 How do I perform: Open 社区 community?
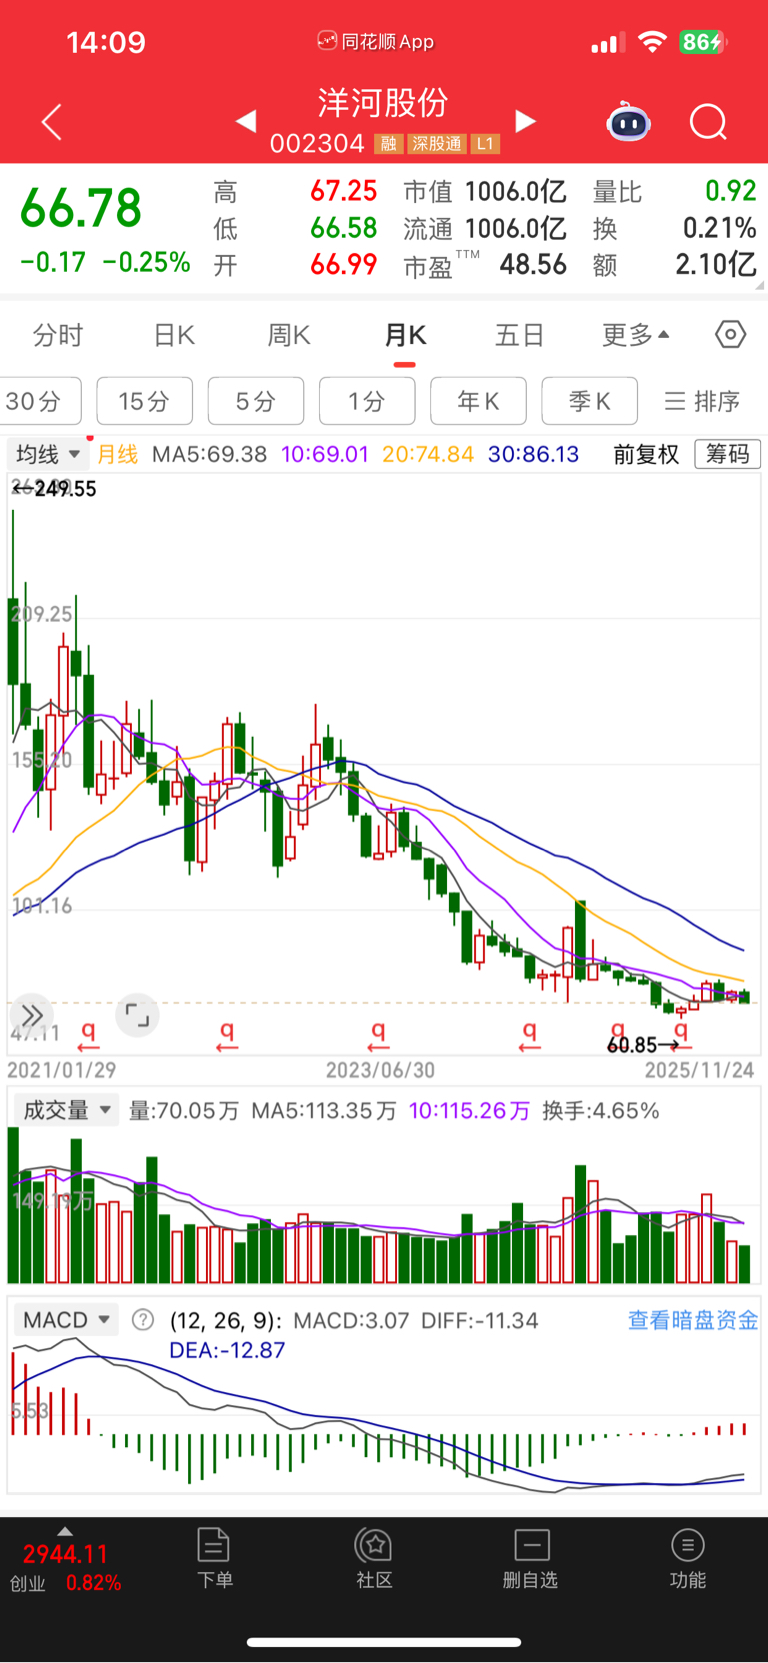point(374,1558)
